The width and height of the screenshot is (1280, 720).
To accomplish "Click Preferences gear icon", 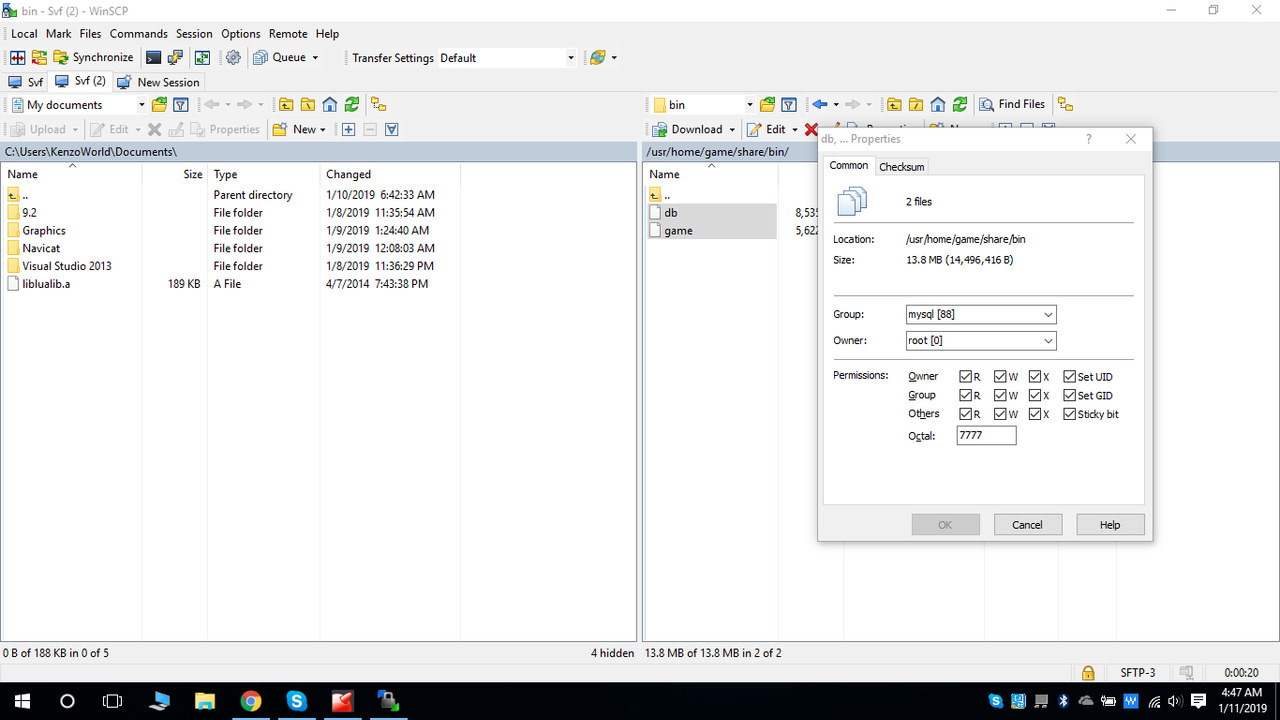I will point(233,58).
